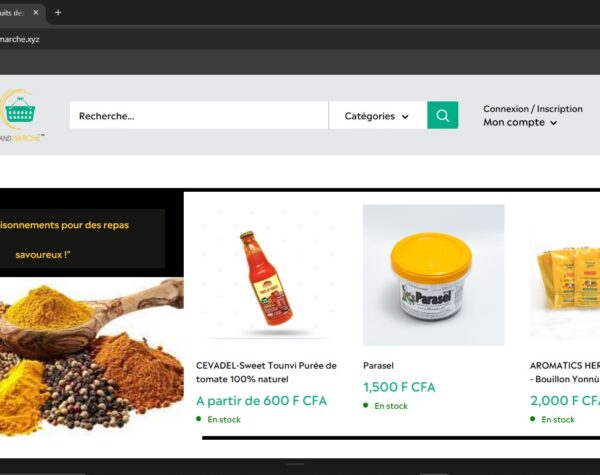
Task: Open the Mon compte dropdown menu
Action: [520, 122]
